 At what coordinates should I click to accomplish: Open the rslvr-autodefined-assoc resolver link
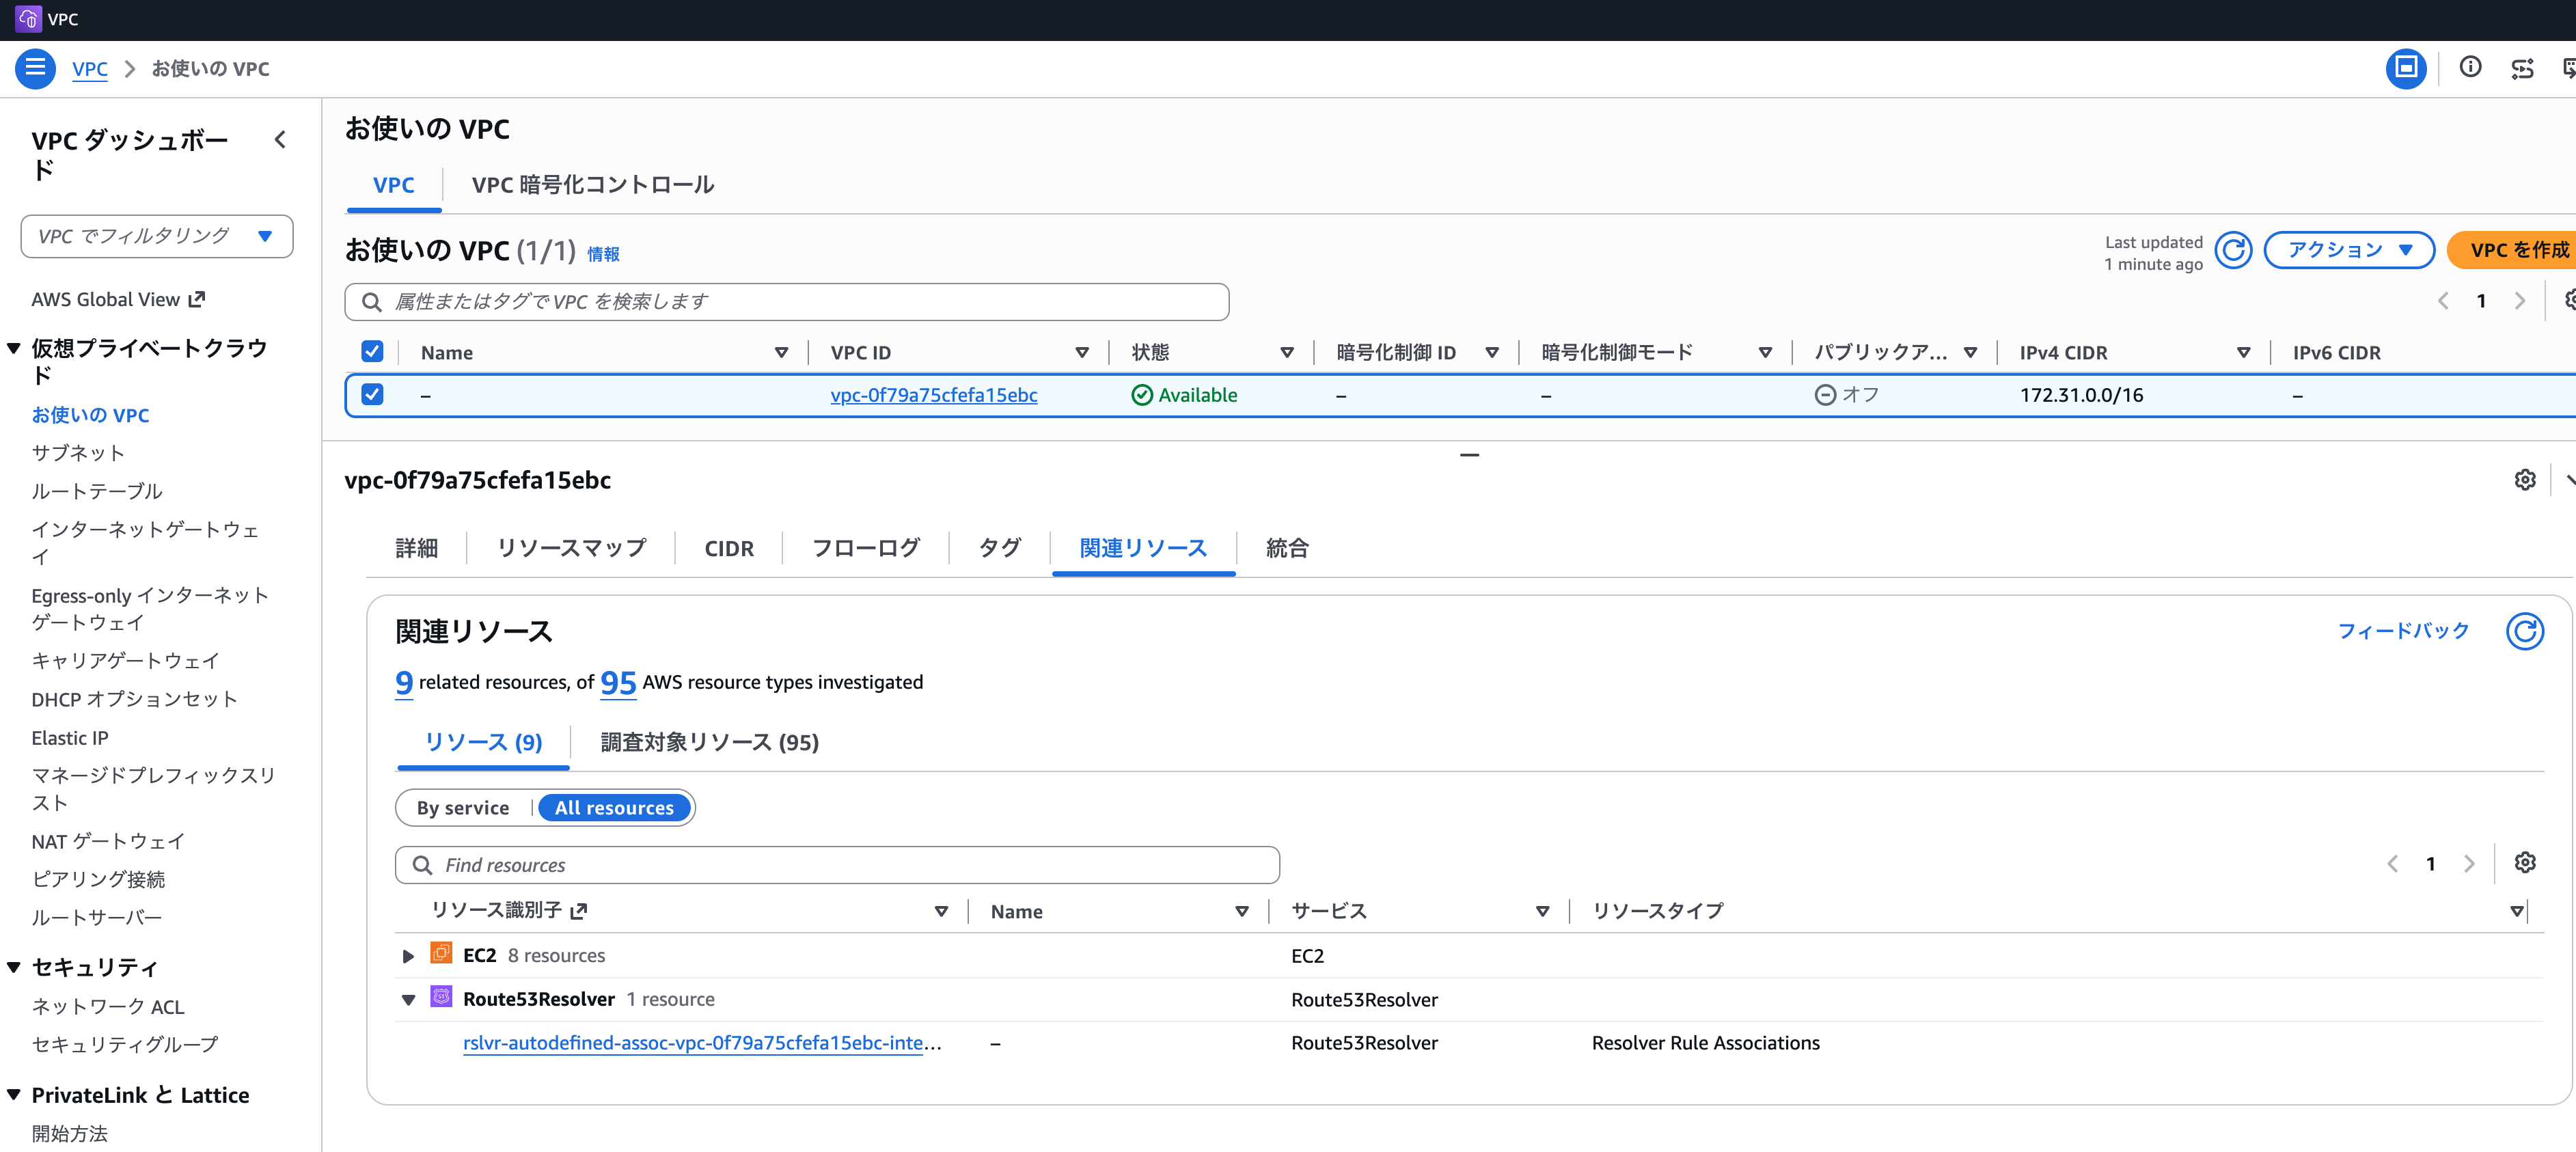tap(702, 1043)
